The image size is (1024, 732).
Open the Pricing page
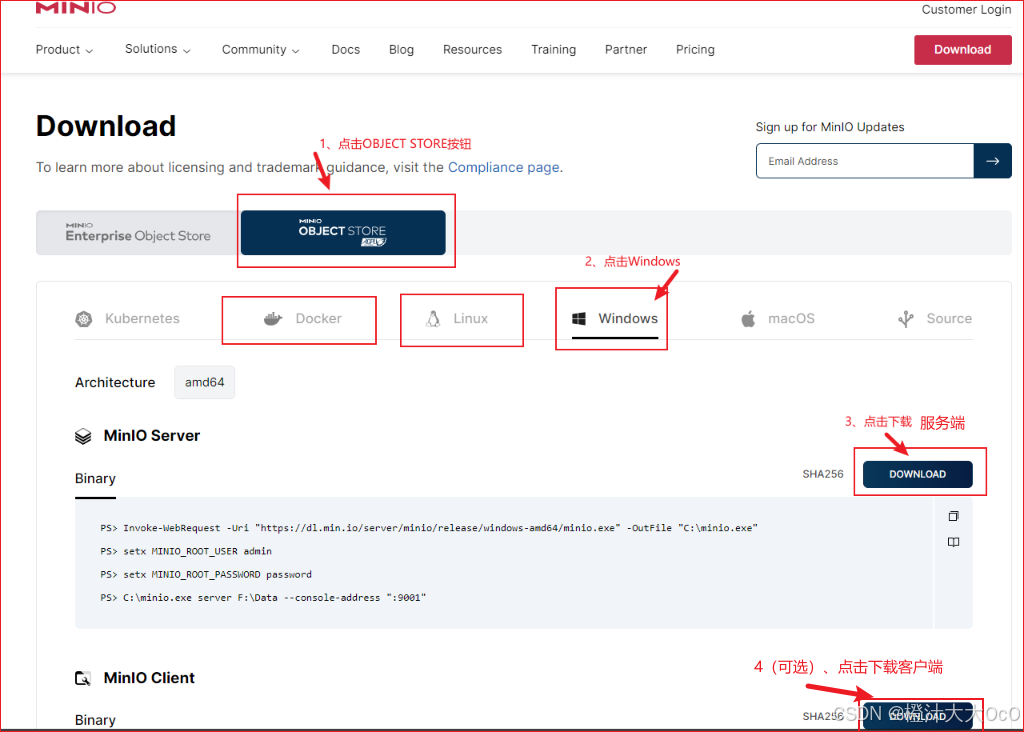[695, 50]
